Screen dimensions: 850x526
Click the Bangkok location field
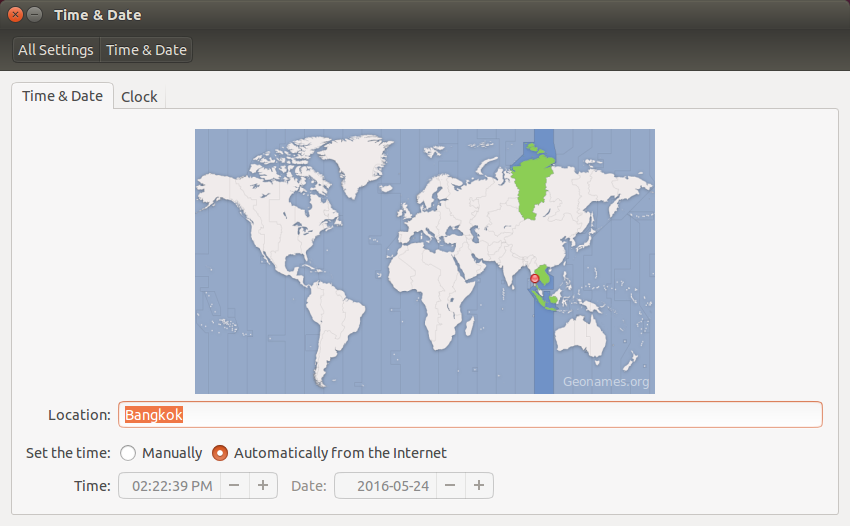[x=470, y=415]
